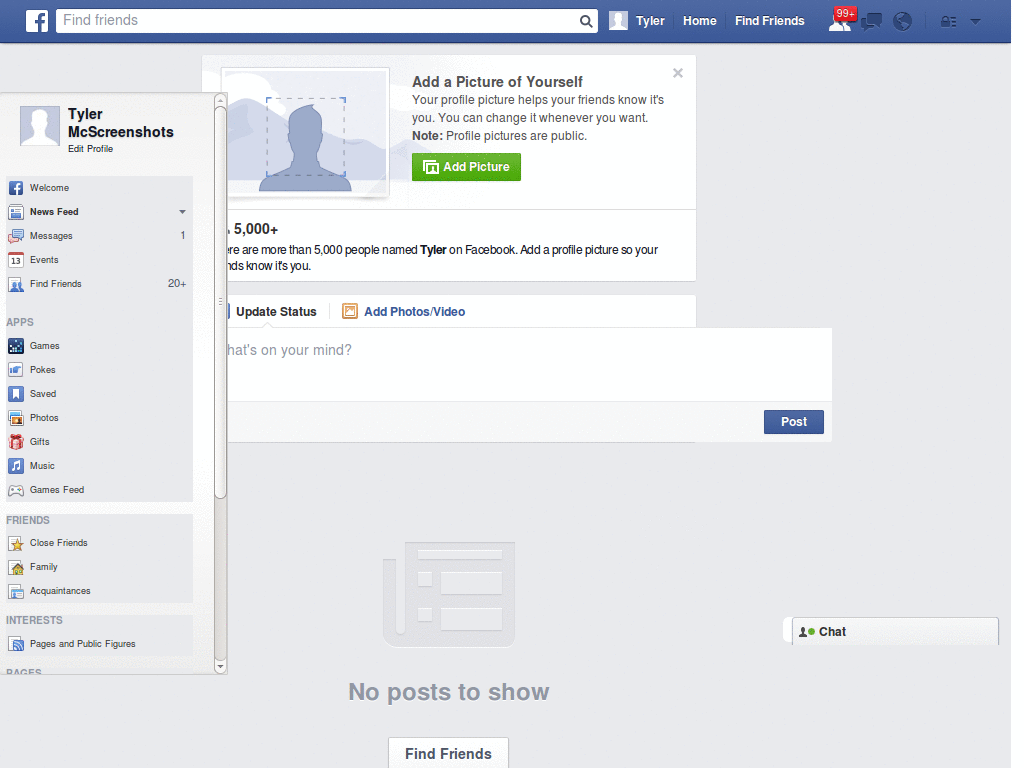1024x768 pixels.
Task: Focus the Find friends search field
Action: tap(319, 21)
